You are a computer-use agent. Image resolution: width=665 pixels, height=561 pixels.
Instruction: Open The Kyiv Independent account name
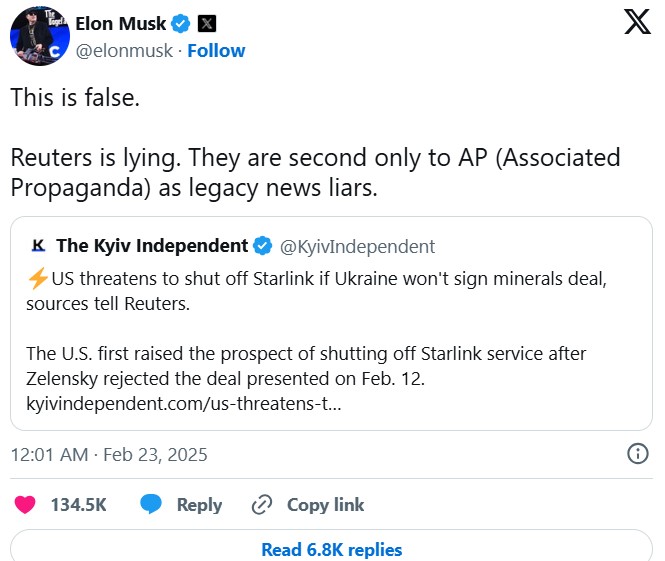[x=152, y=246]
